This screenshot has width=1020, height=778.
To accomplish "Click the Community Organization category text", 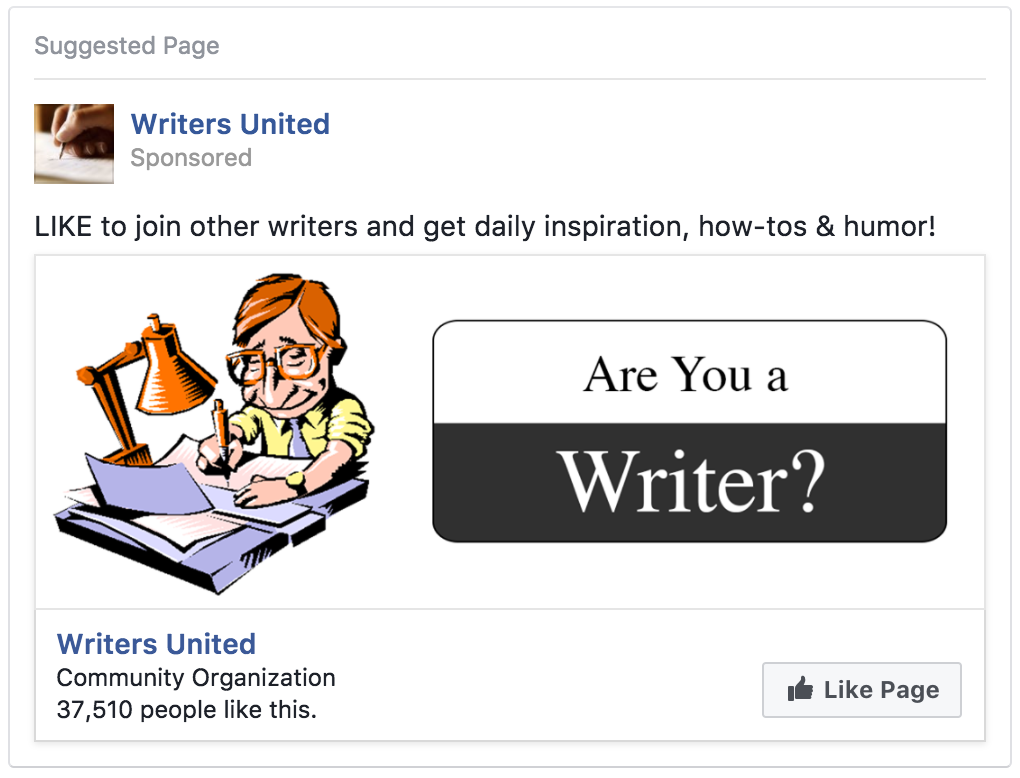I will [196, 678].
